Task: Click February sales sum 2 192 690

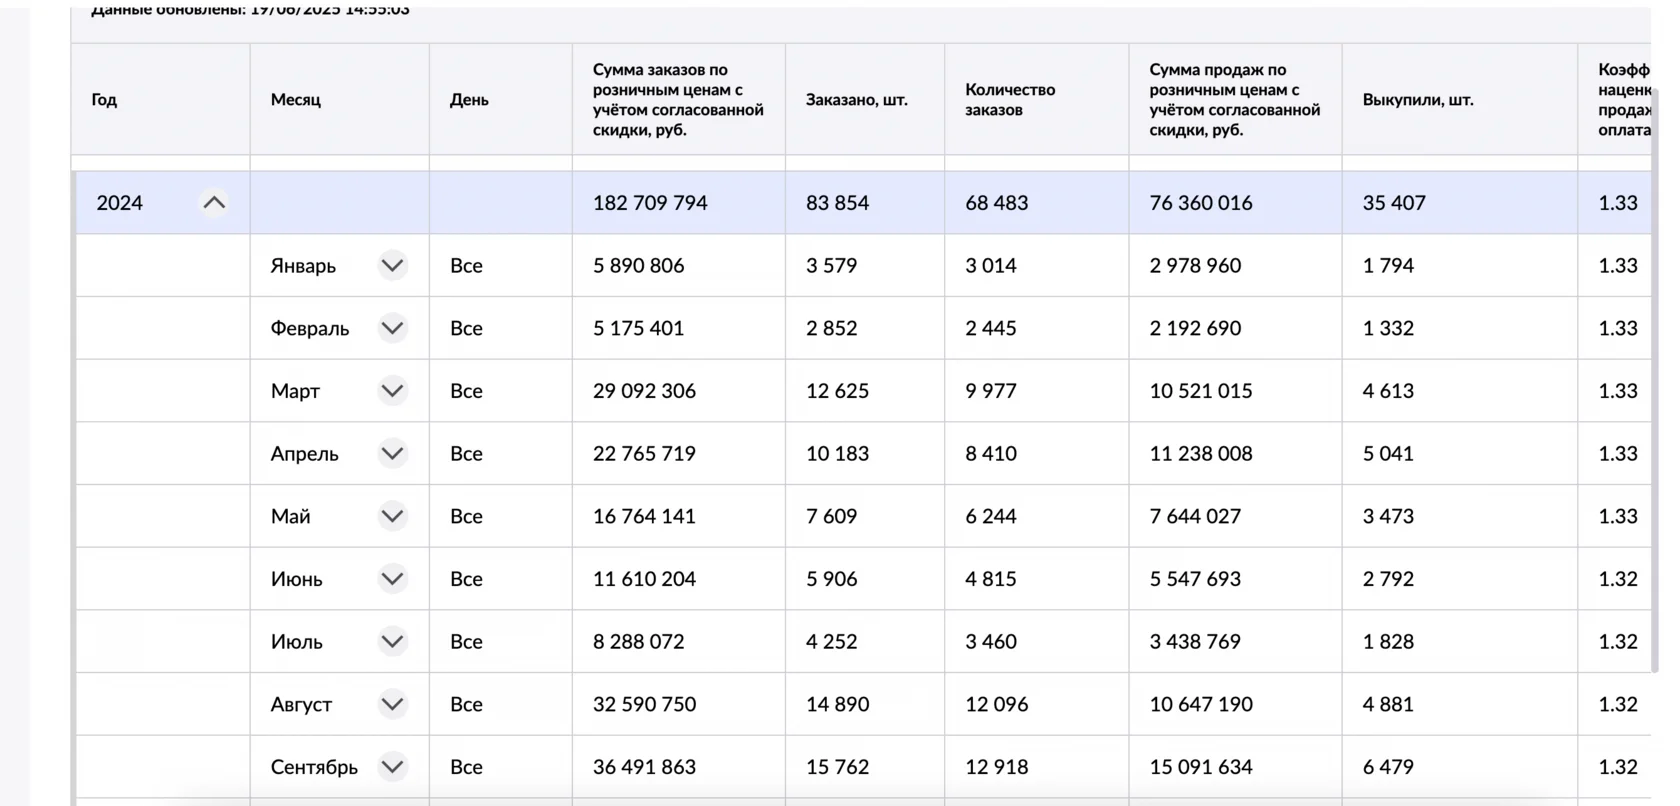Action: pos(1195,328)
